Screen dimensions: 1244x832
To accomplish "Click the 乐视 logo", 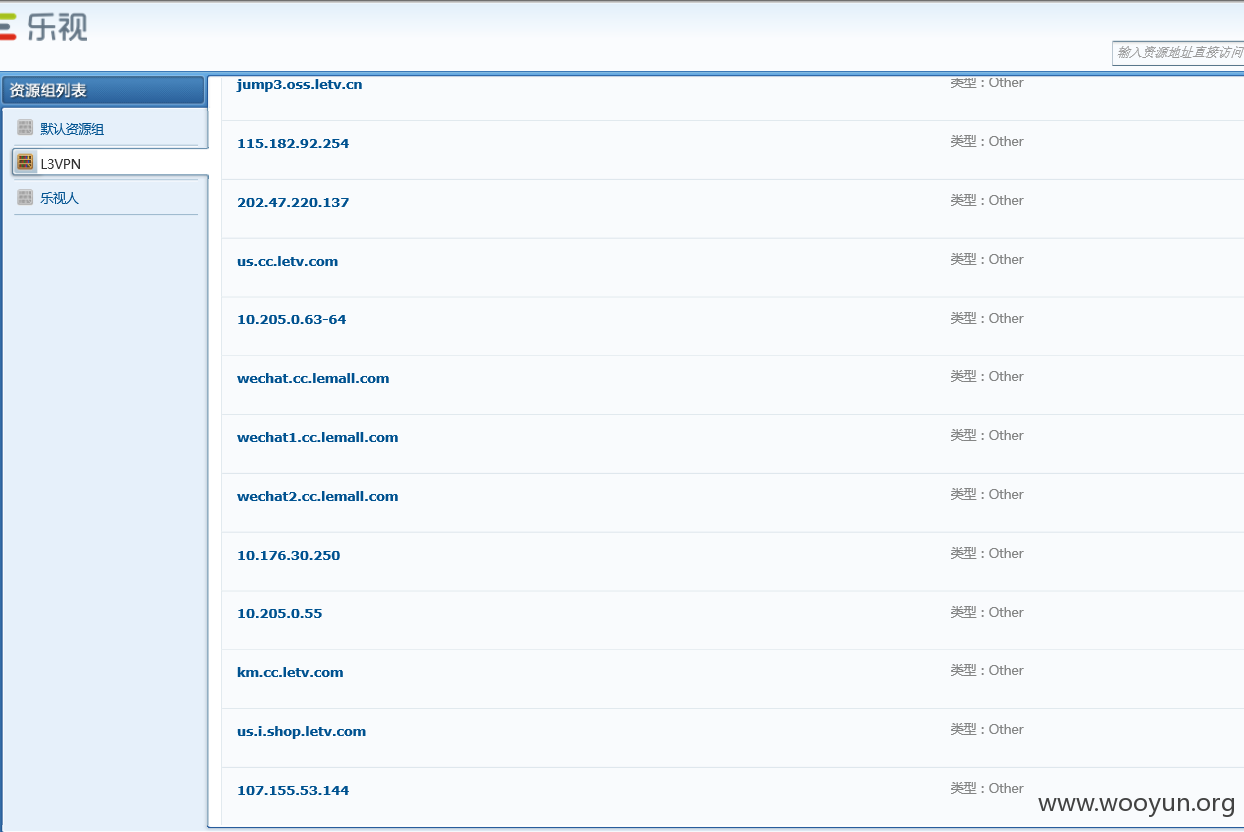I will point(44,26).
